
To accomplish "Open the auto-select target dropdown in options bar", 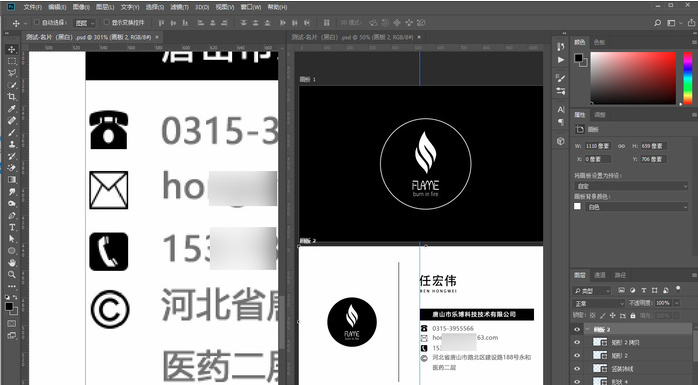I will [x=85, y=23].
